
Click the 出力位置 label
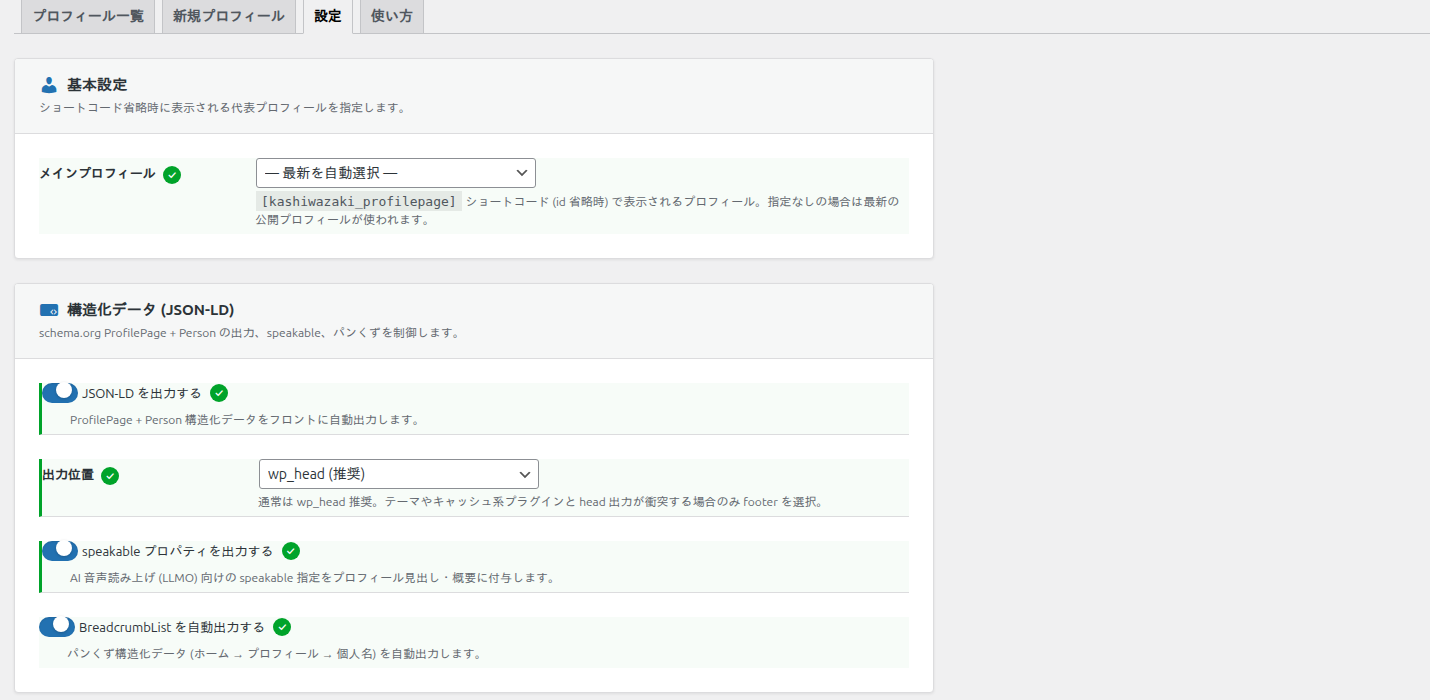point(68,475)
